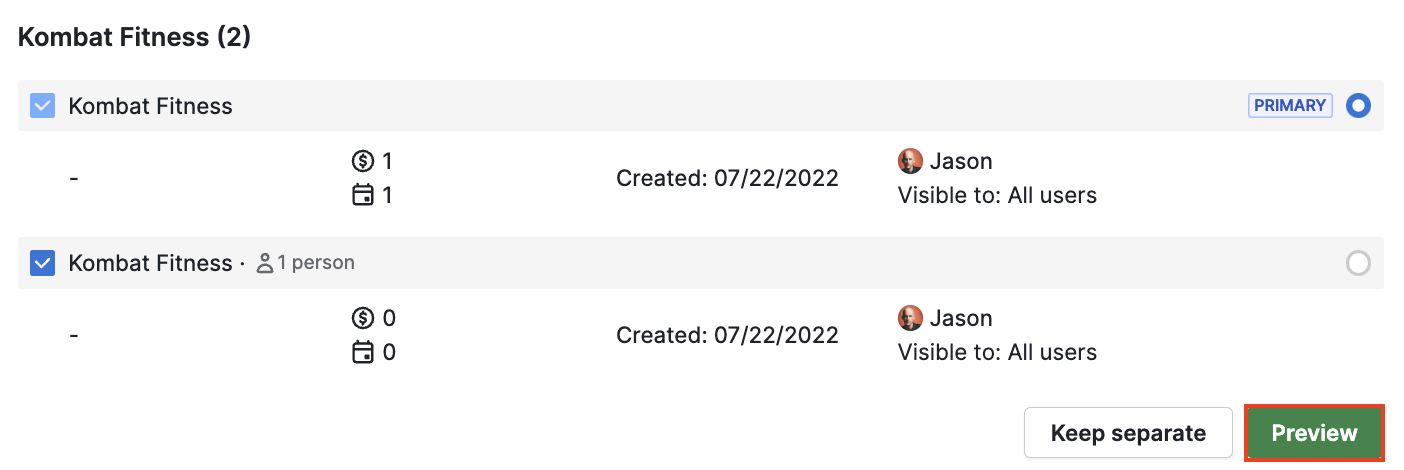Image resolution: width=1404 pixels, height=470 pixels.
Task: Click the Preview button
Action: tap(1314, 433)
